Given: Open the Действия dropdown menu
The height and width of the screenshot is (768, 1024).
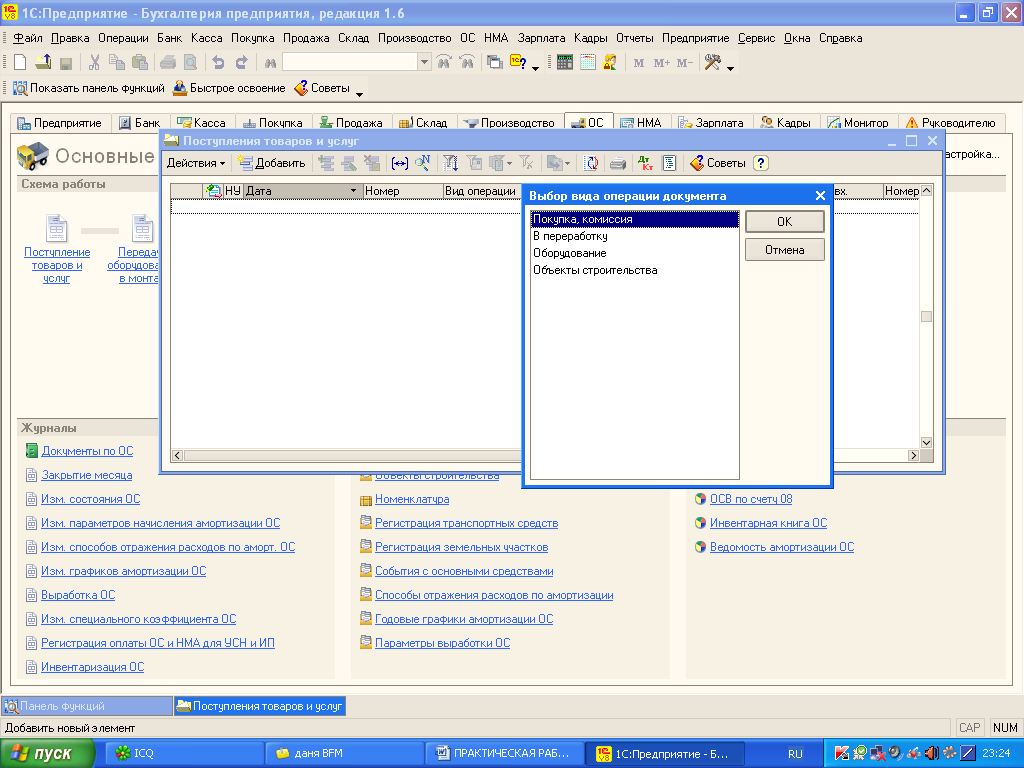Looking at the screenshot, I should (x=195, y=163).
